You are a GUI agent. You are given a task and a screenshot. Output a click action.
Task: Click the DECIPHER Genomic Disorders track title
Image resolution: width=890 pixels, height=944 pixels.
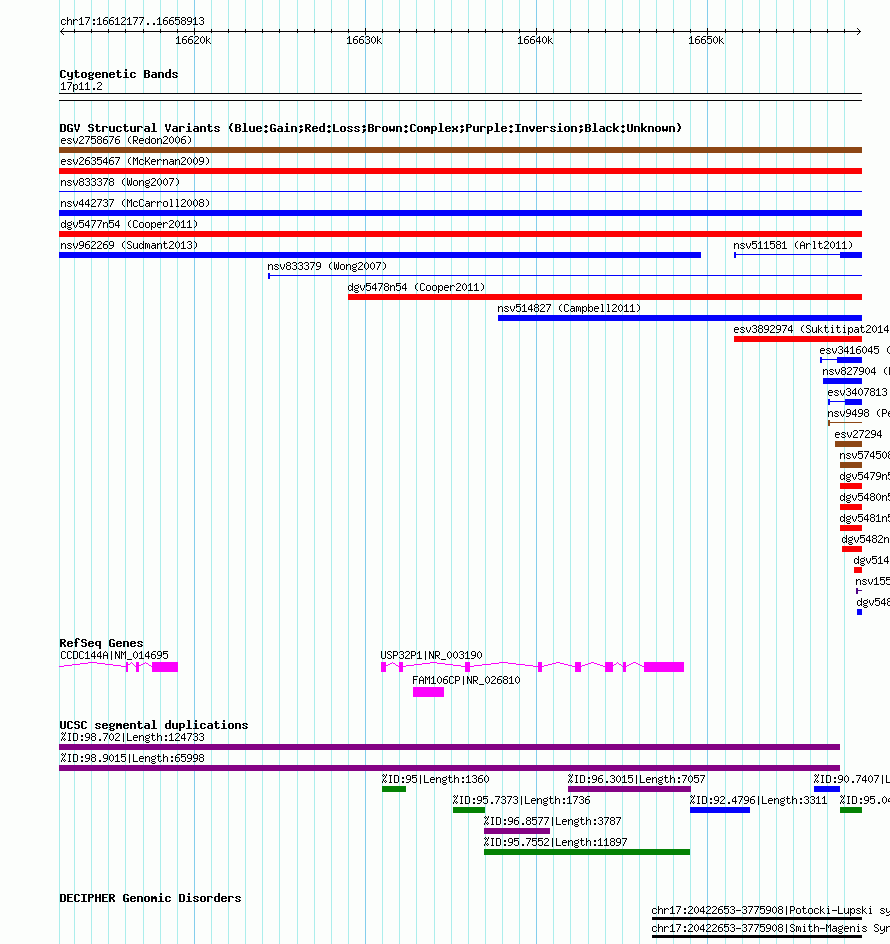150,898
